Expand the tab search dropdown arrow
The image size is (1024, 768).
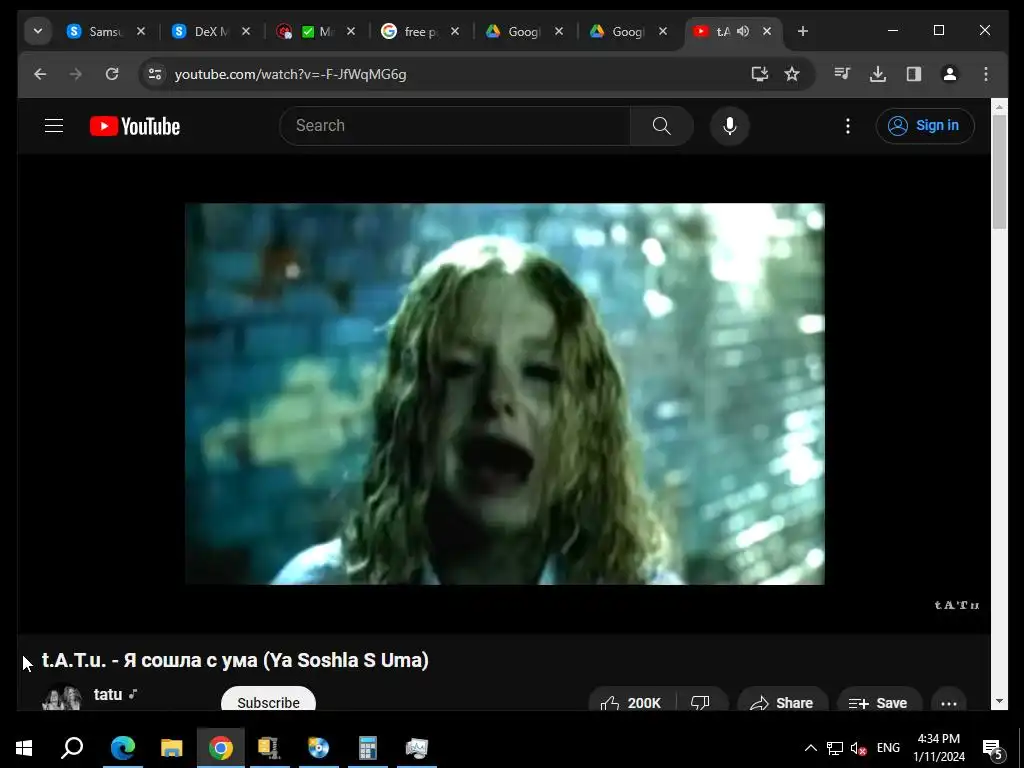pyautogui.click(x=38, y=31)
